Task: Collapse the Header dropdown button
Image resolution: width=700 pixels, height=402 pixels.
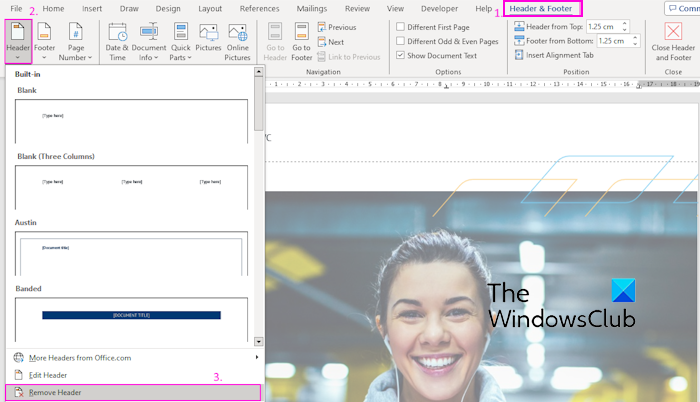Action: [18, 40]
